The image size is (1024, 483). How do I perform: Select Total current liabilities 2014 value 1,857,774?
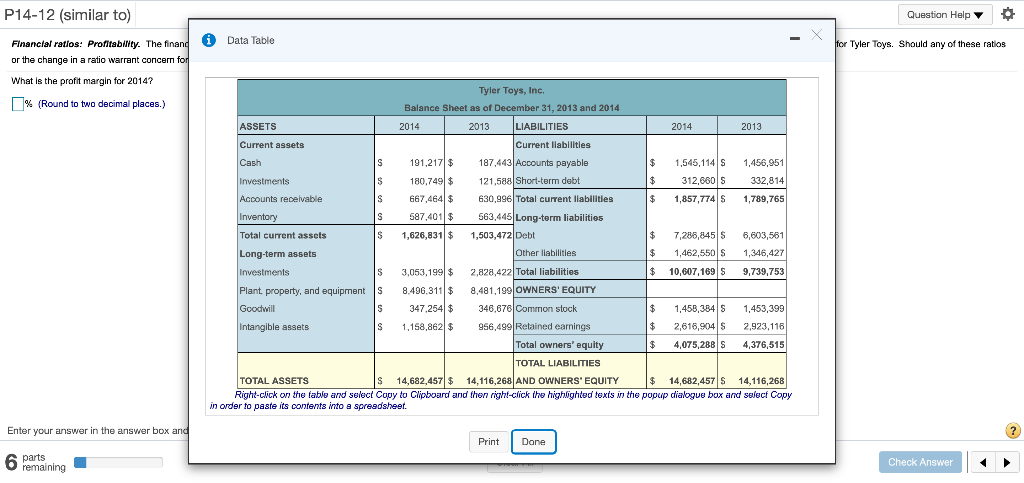[x=696, y=198]
